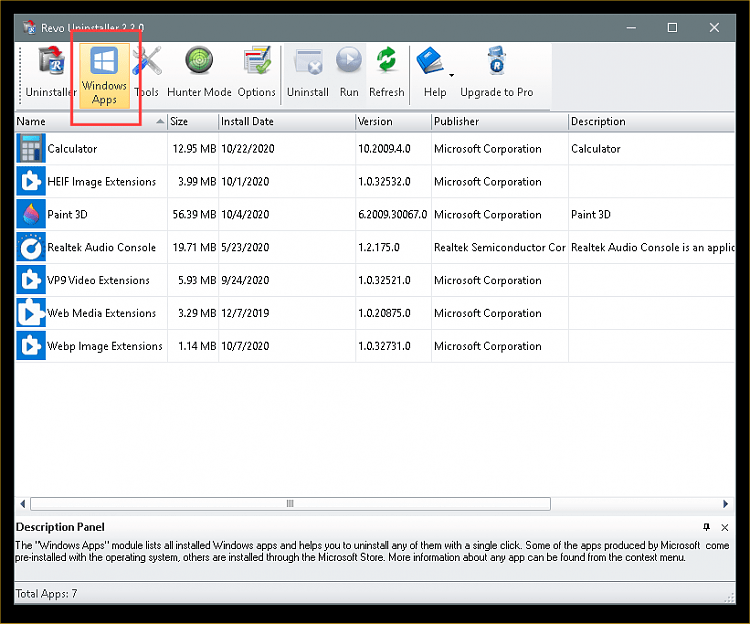Click the Calculator app icon
The image size is (750, 624).
tap(31, 149)
